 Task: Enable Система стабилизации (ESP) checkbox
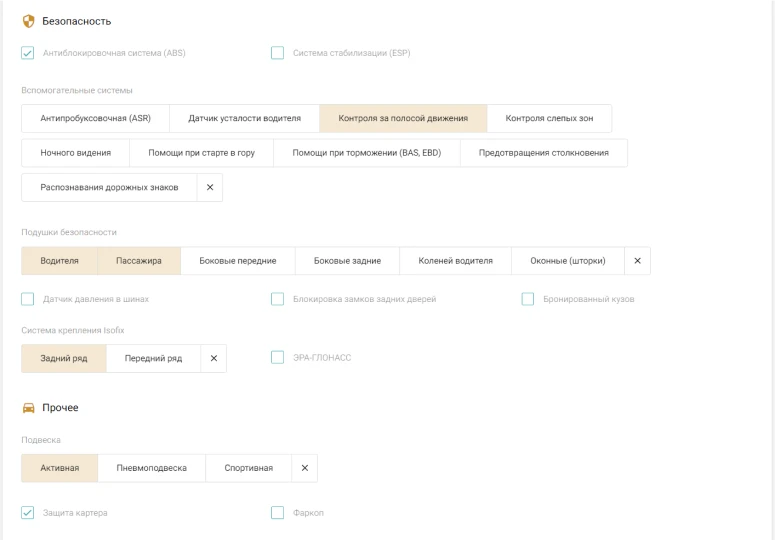coord(278,53)
